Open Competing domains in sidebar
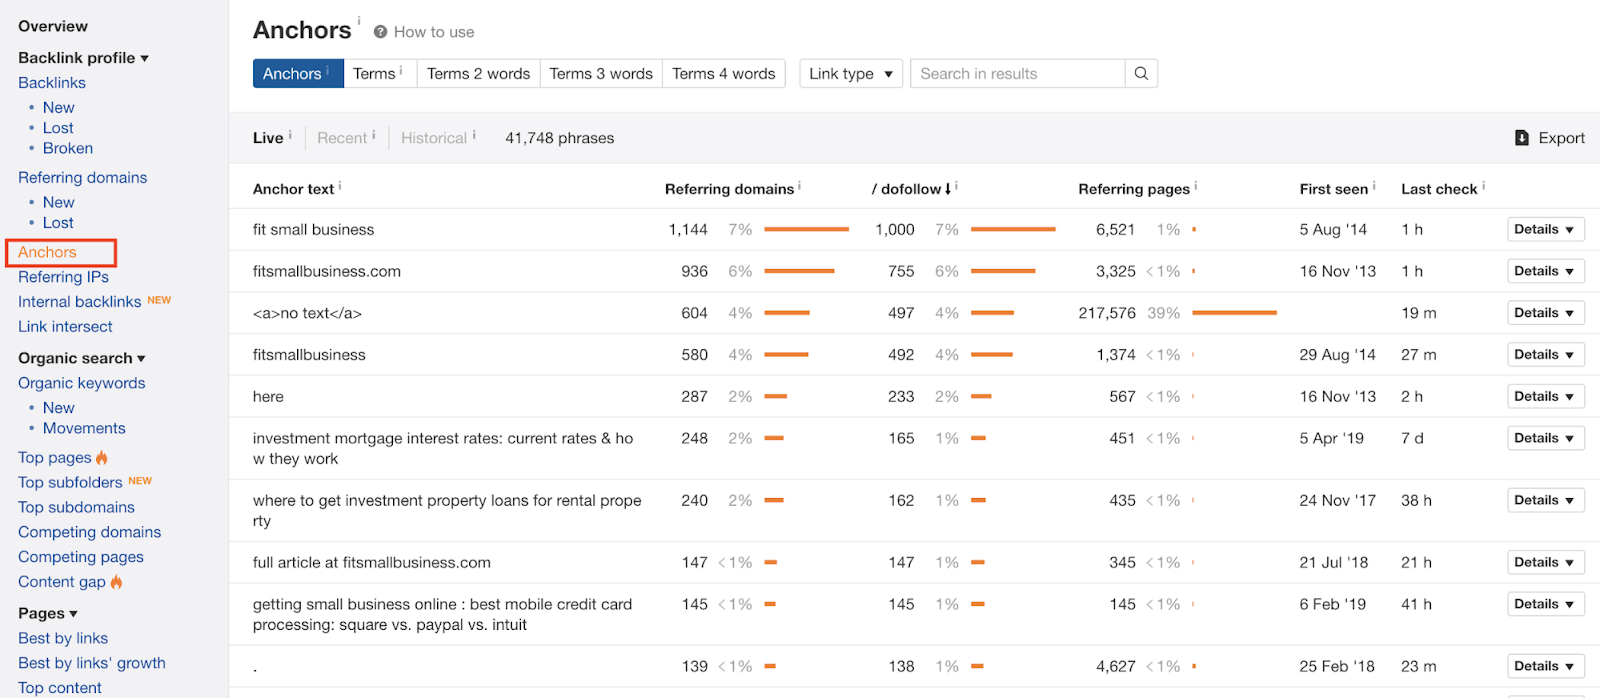Image resolution: width=1600 pixels, height=698 pixels. pos(89,532)
